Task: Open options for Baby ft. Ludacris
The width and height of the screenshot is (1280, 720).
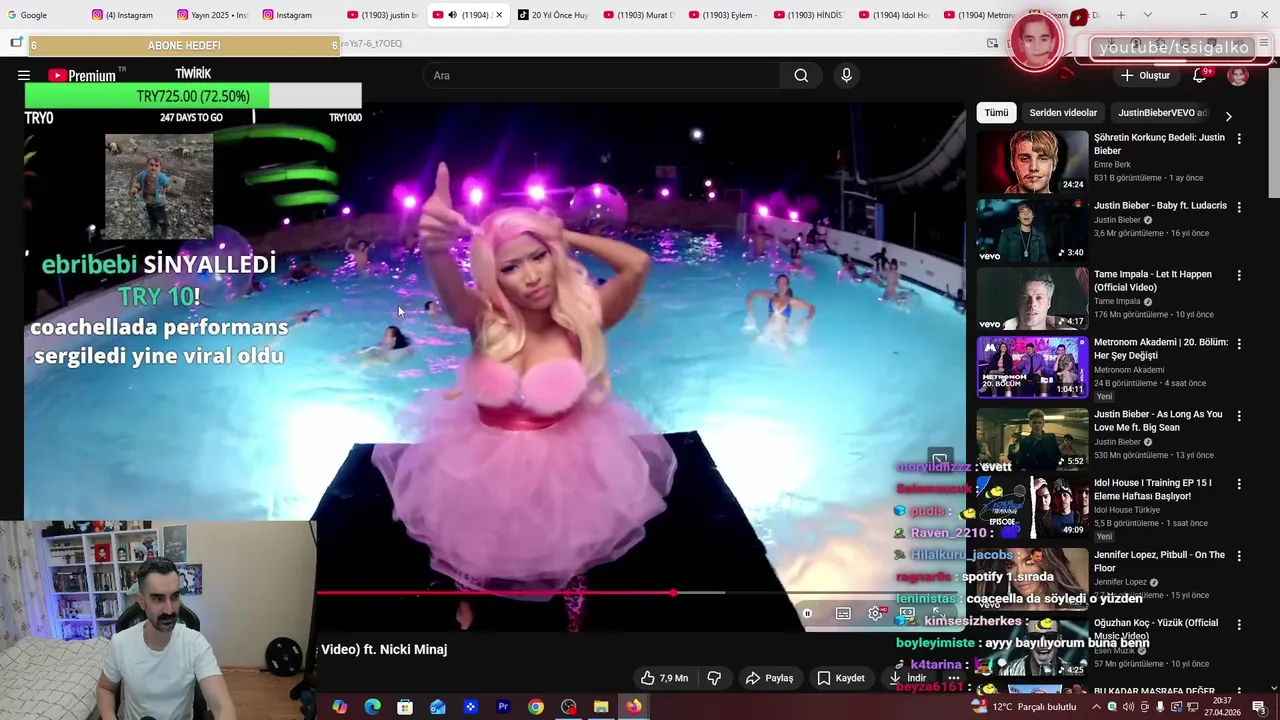Action: point(1239,207)
